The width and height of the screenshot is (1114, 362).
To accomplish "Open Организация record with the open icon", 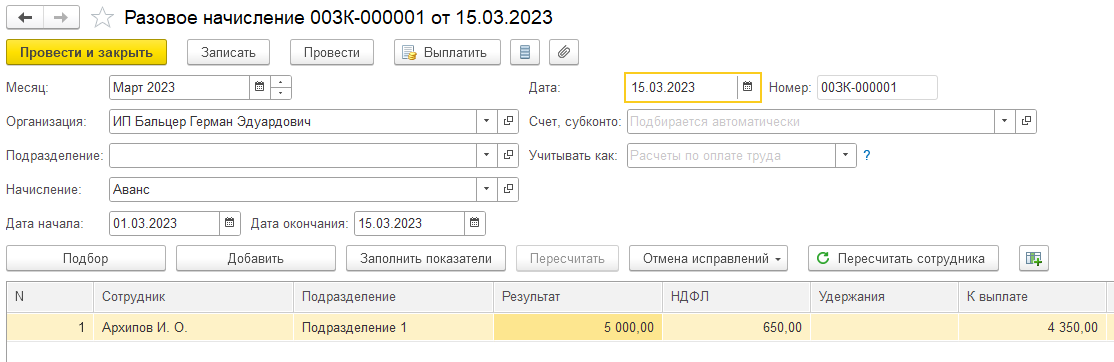I will point(508,121).
